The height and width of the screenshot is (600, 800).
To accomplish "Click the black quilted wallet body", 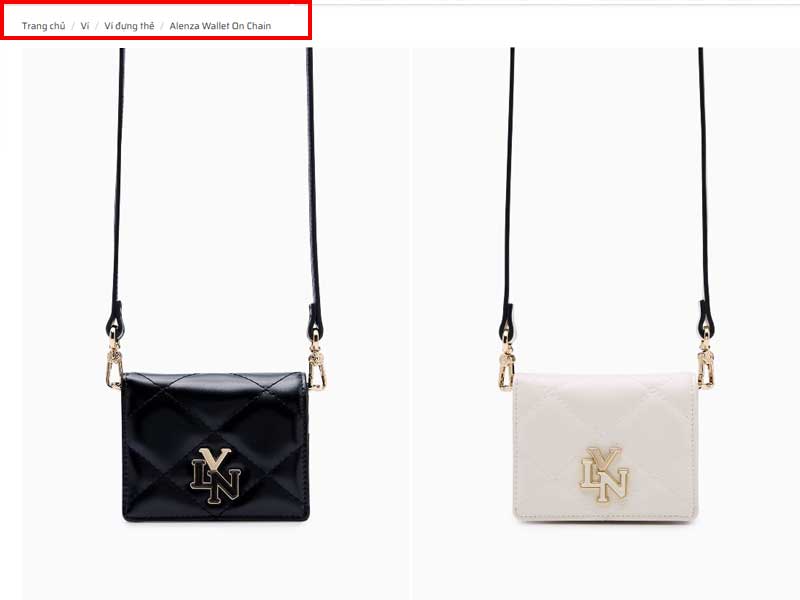I will 215,447.
